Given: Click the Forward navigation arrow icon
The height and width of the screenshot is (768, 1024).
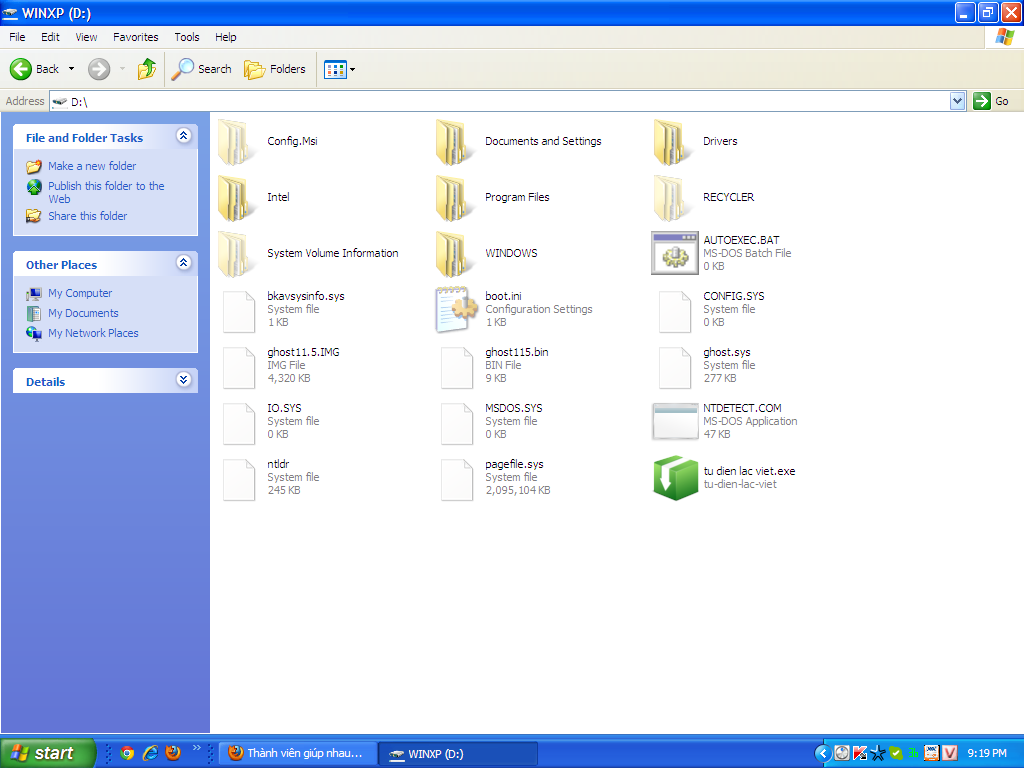Looking at the screenshot, I should (99, 69).
